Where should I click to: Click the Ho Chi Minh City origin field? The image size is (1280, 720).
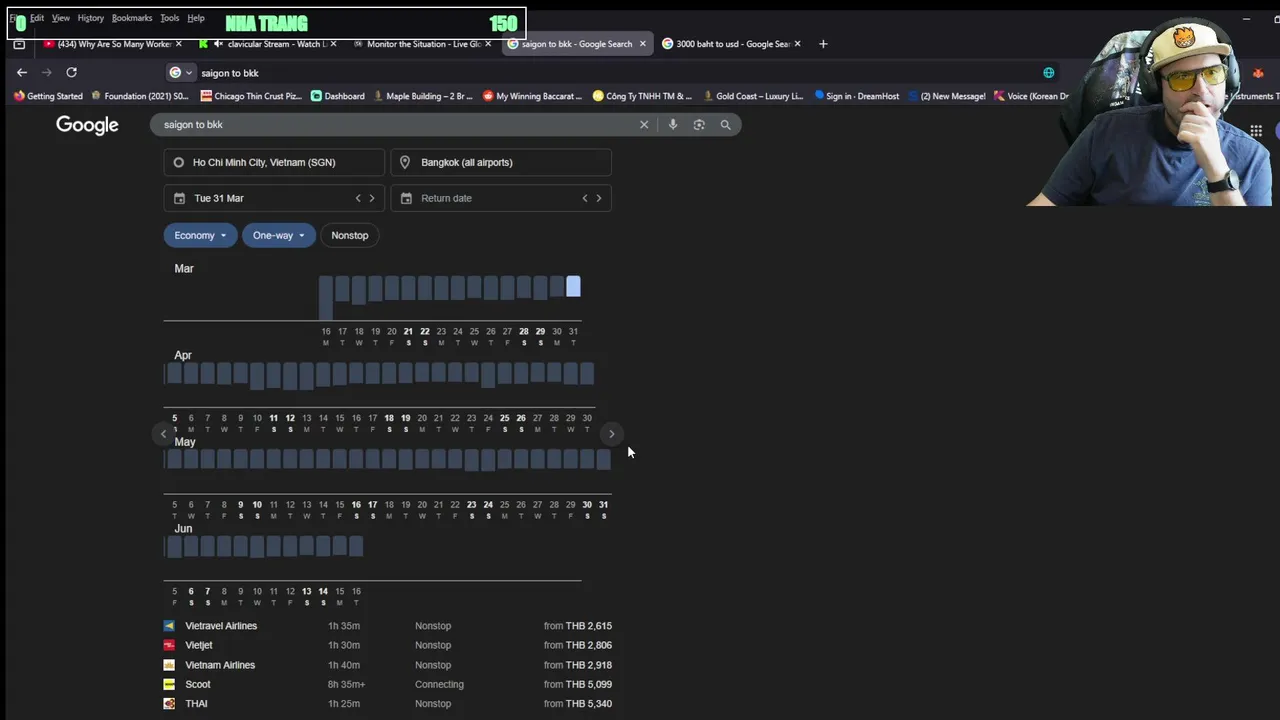[x=274, y=162]
